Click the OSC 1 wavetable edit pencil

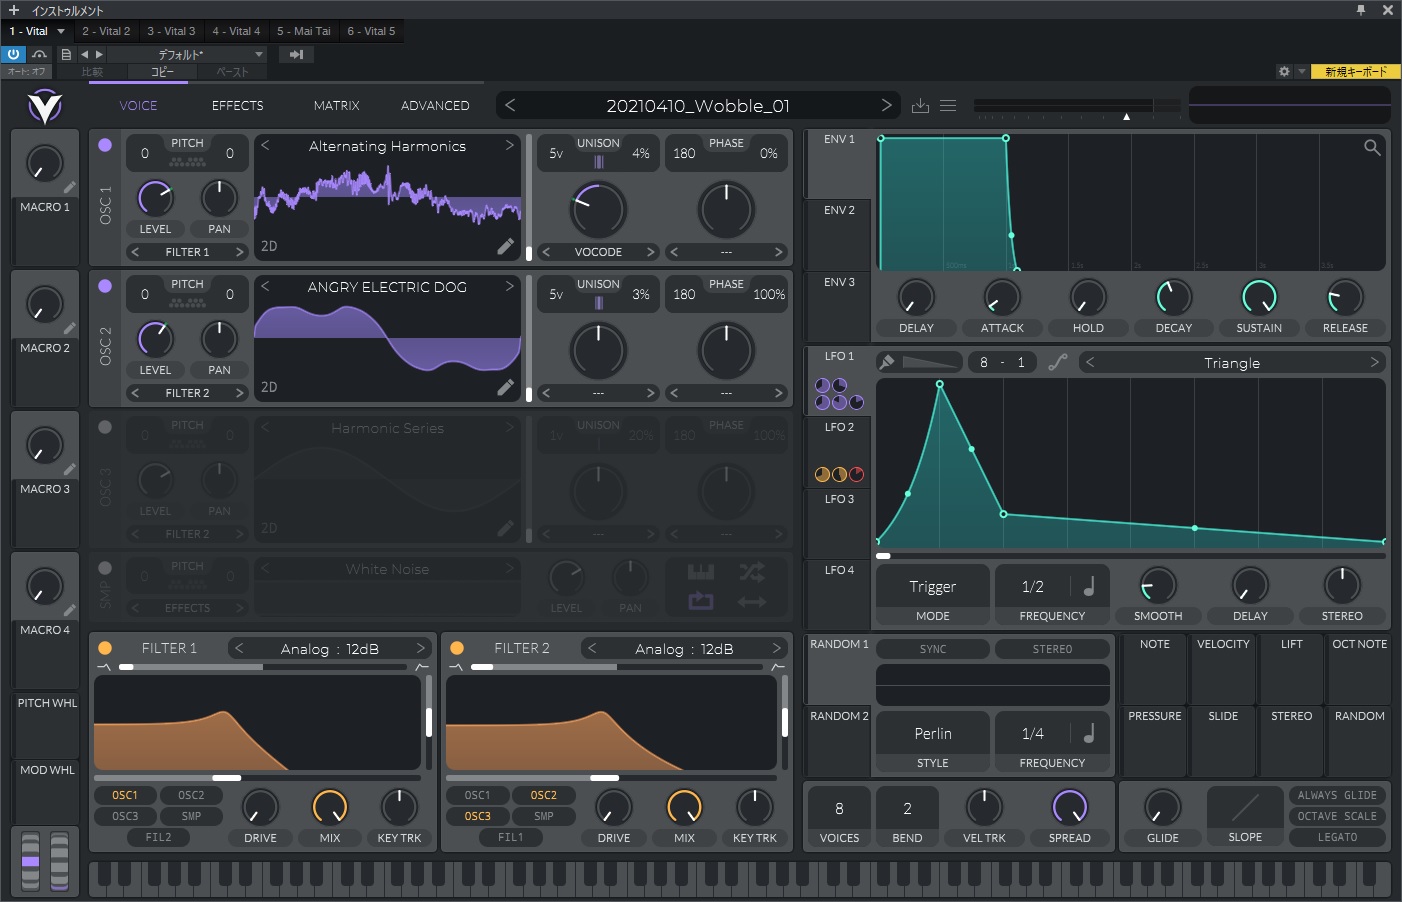tap(505, 246)
